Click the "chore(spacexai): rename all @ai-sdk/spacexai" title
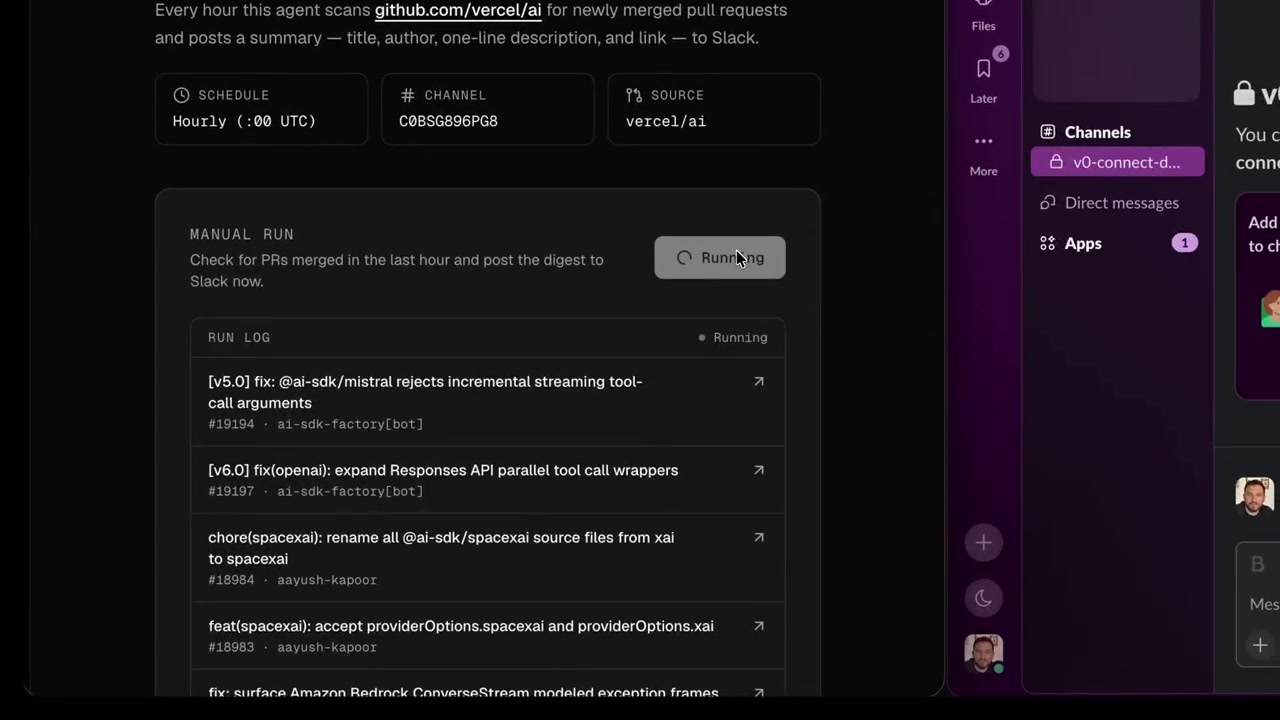This screenshot has height=720, width=1280. point(441,548)
